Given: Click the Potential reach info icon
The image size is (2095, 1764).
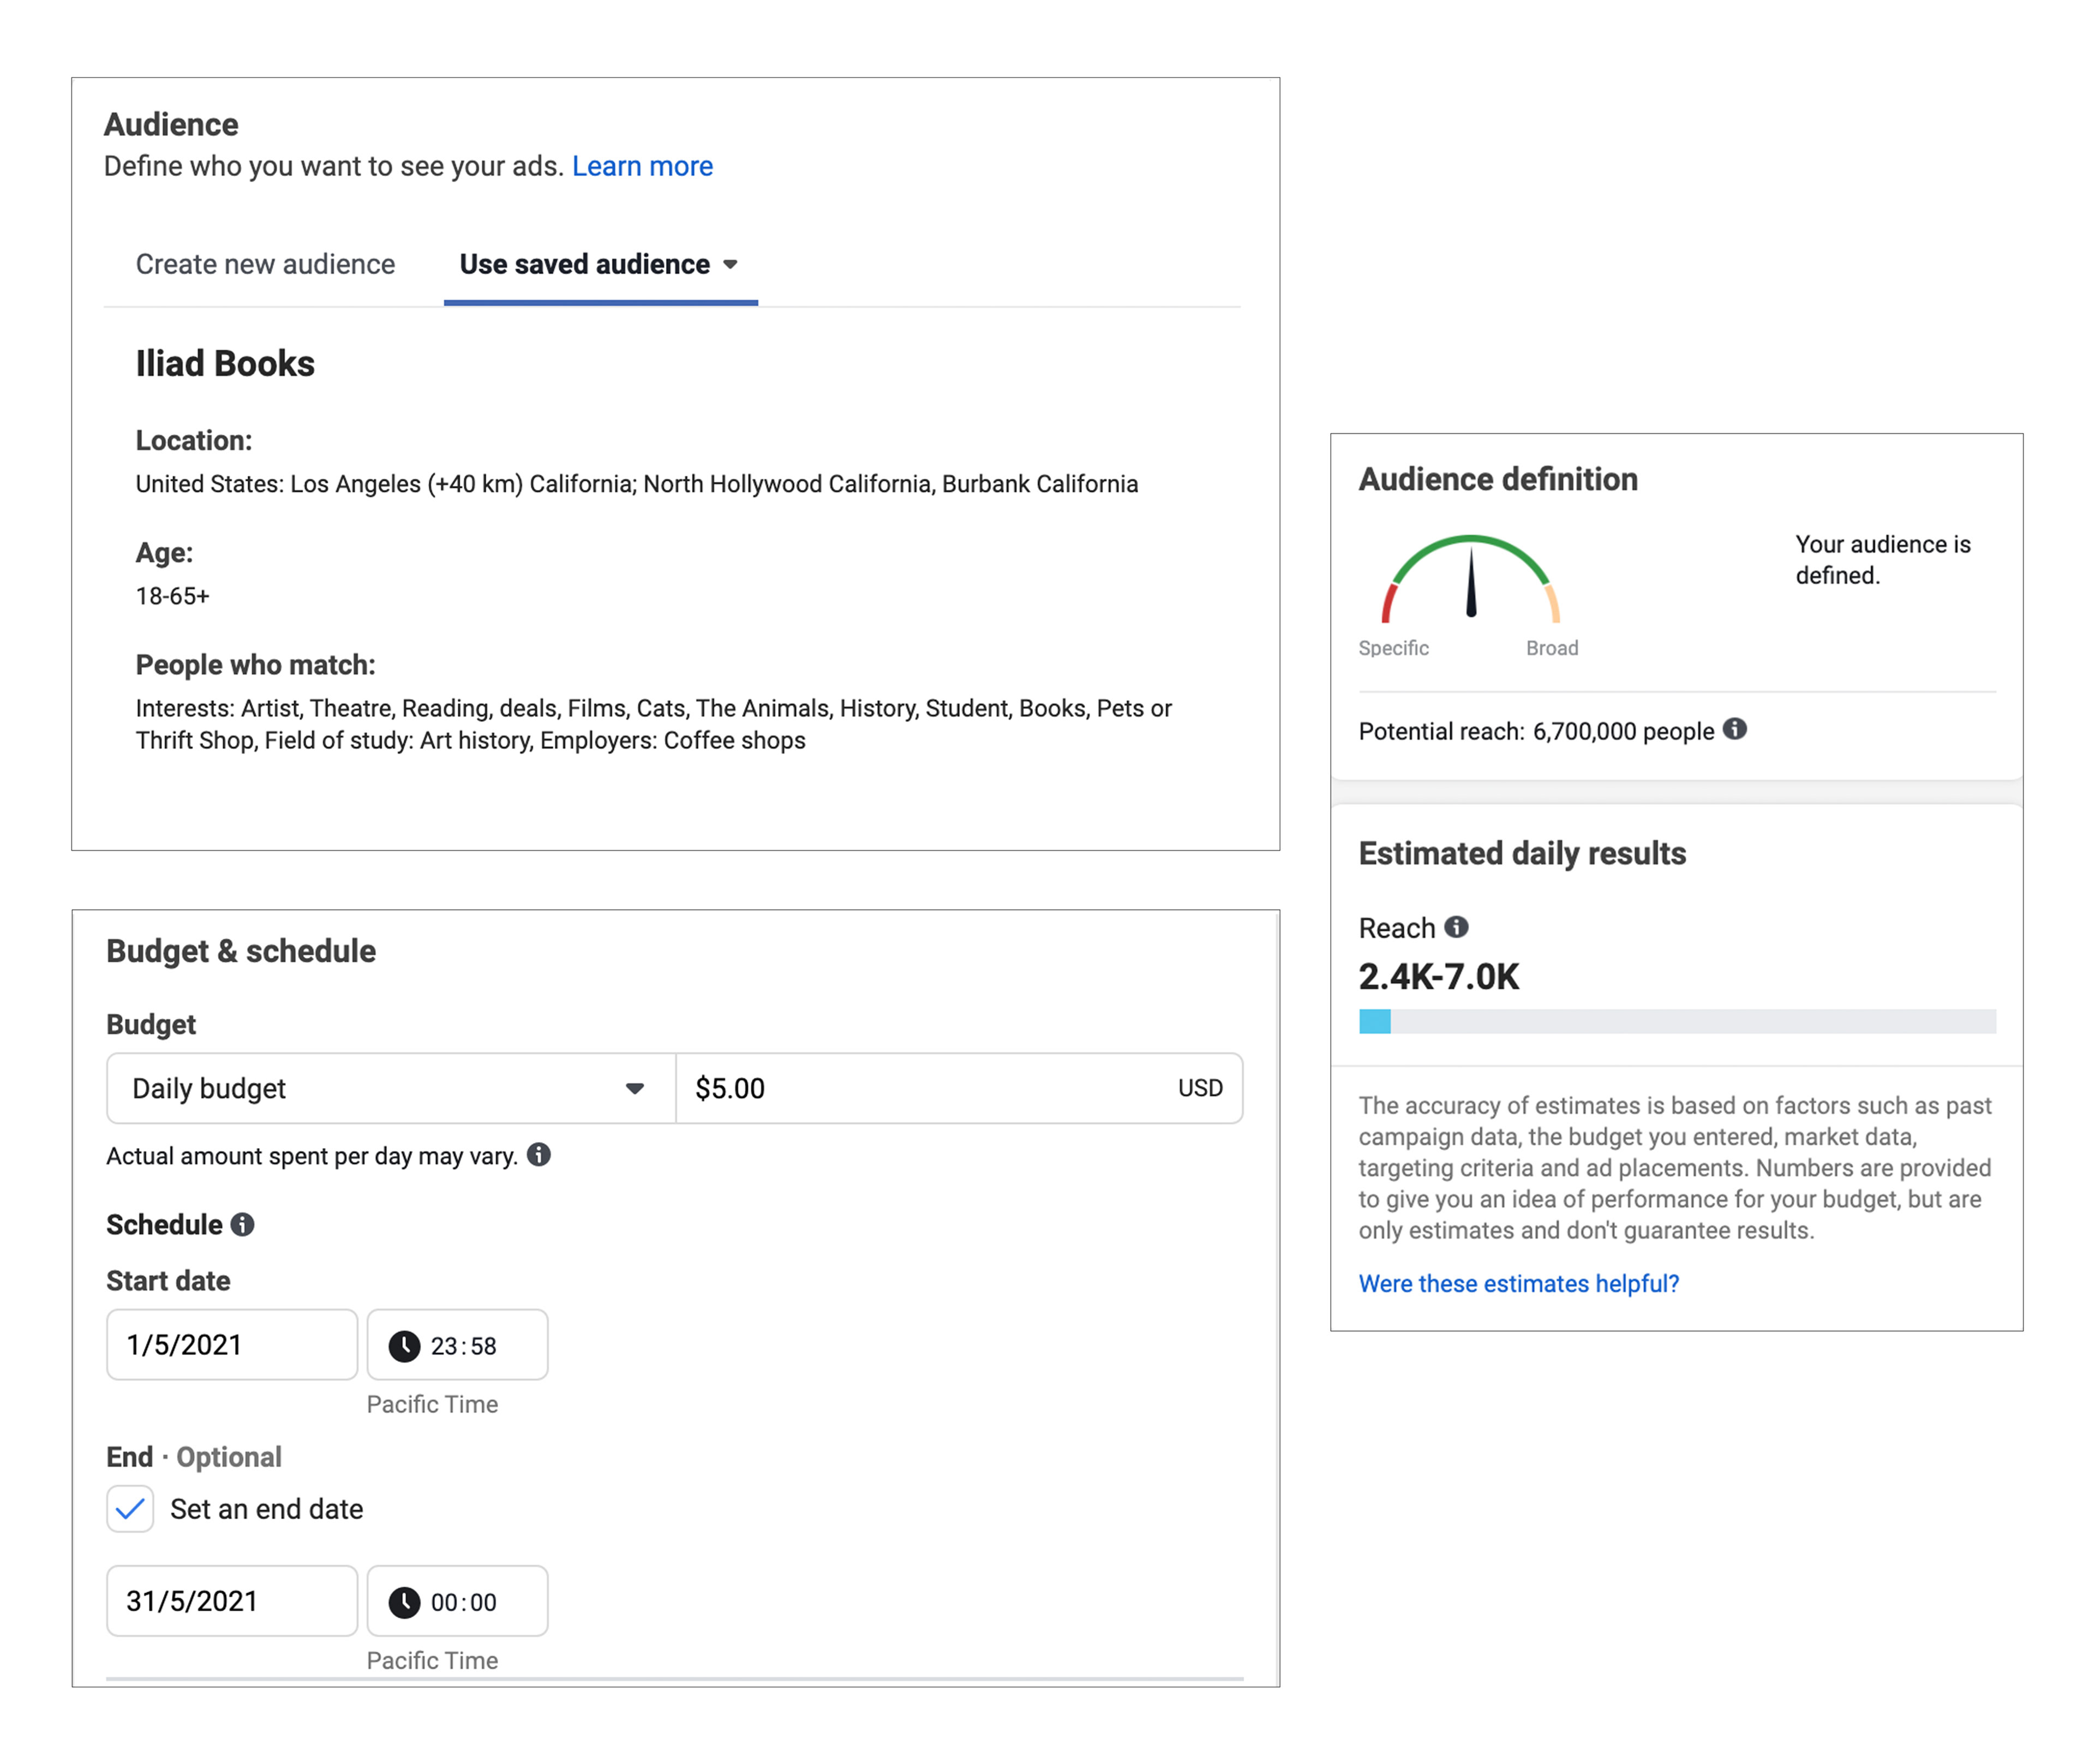Looking at the screenshot, I should point(1735,729).
